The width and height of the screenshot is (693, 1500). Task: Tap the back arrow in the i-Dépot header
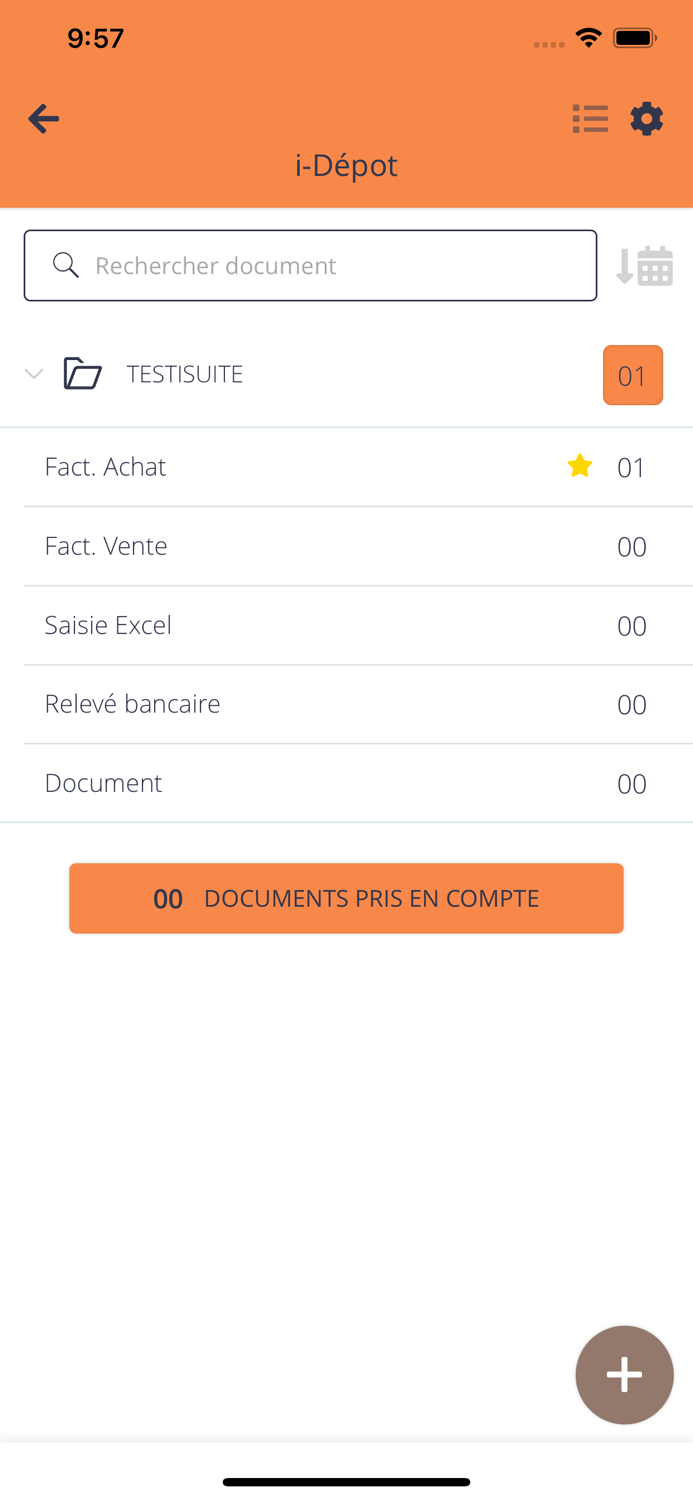43,118
